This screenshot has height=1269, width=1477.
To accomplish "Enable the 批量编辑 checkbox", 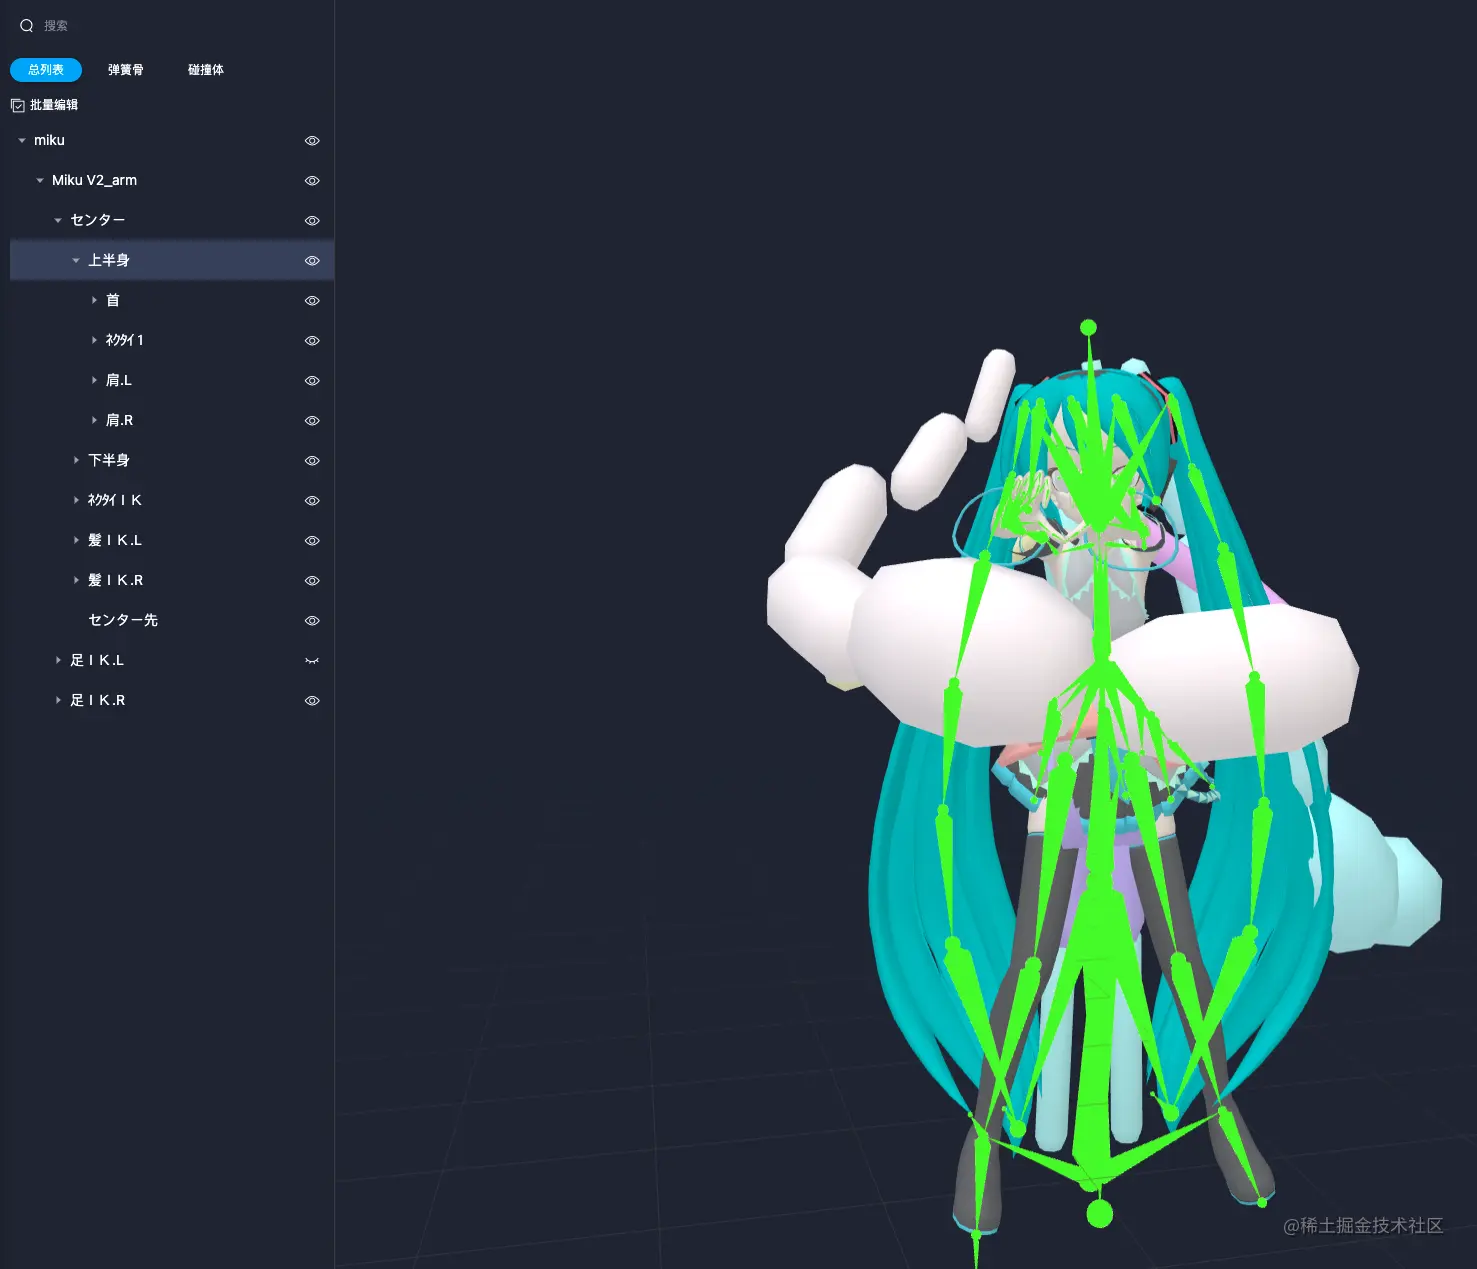I will (x=17, y=105).
